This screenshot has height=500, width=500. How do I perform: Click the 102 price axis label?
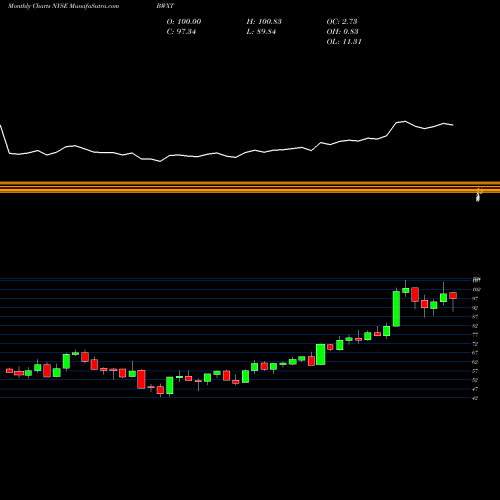click(x=476, y=290)
